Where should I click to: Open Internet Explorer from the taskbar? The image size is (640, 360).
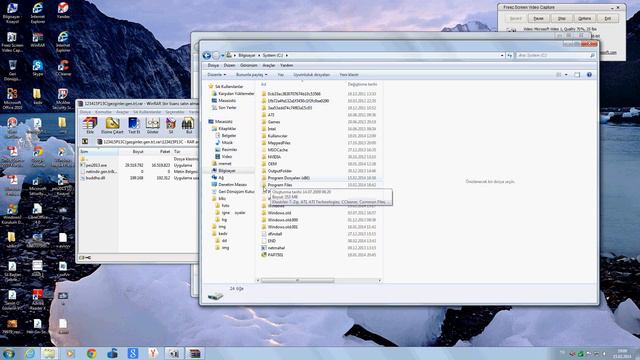pyautogui.click(x=30, y=353)
